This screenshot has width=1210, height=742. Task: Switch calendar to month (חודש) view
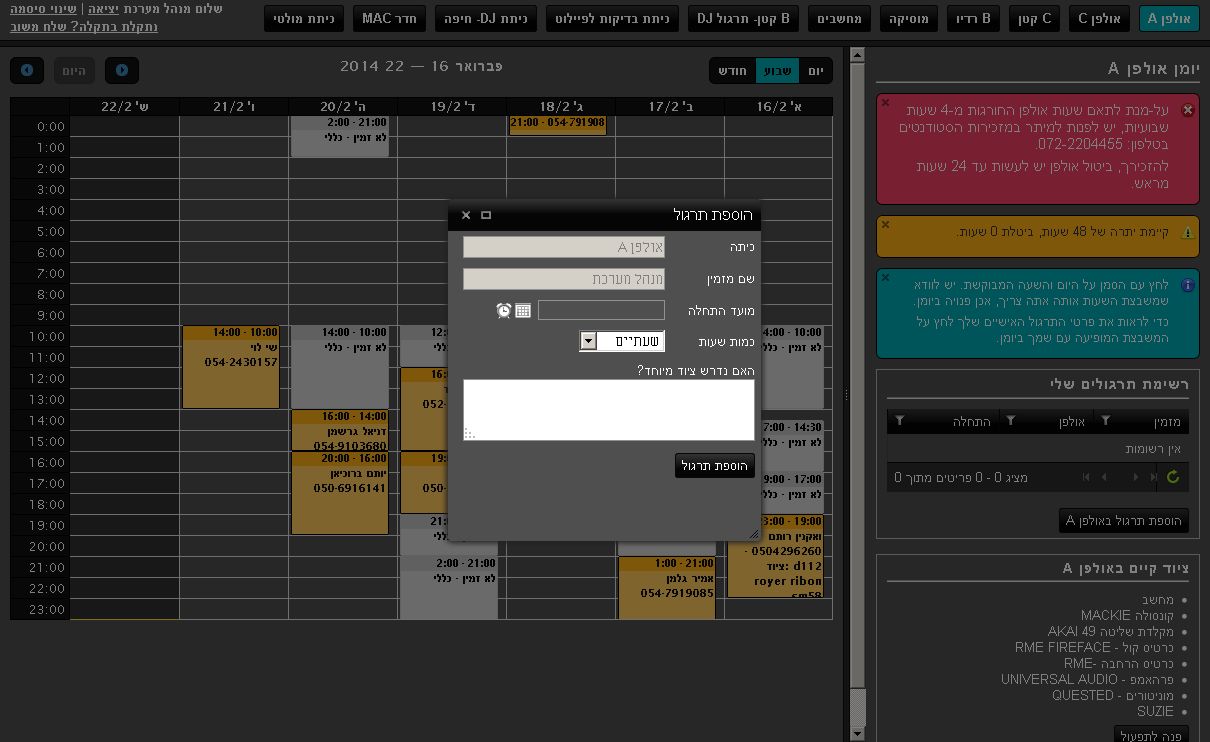(733, 71)
